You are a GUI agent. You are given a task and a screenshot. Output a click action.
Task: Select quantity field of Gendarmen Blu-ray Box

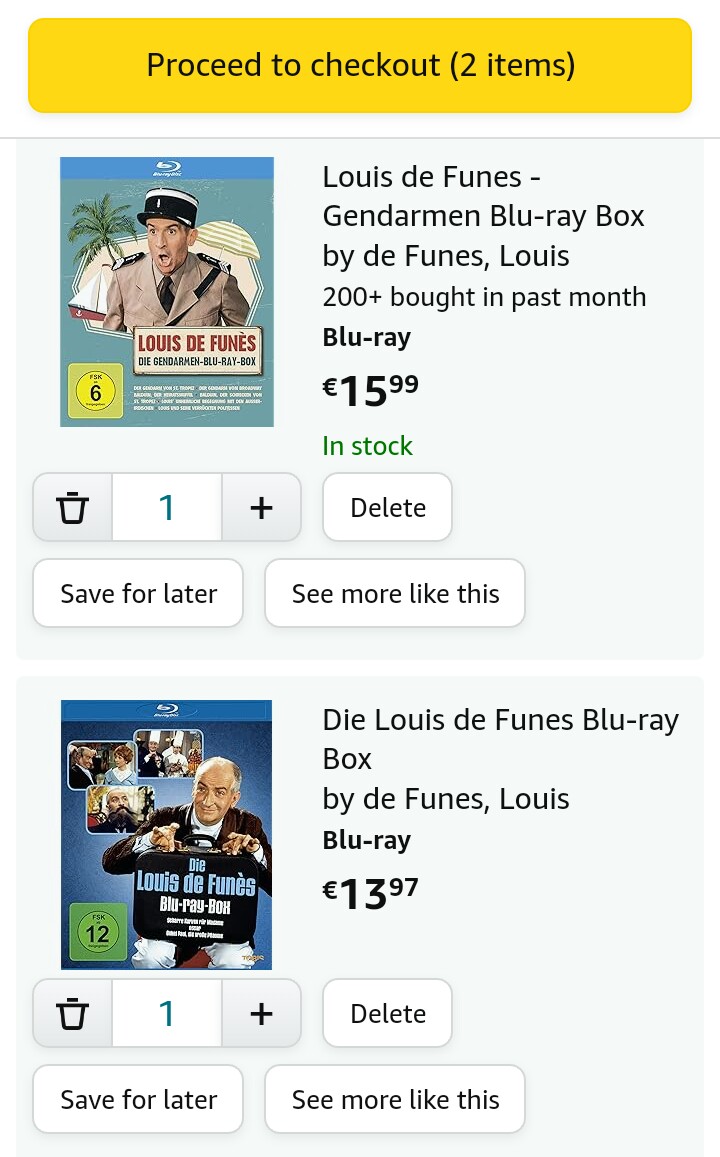(167, 508)
